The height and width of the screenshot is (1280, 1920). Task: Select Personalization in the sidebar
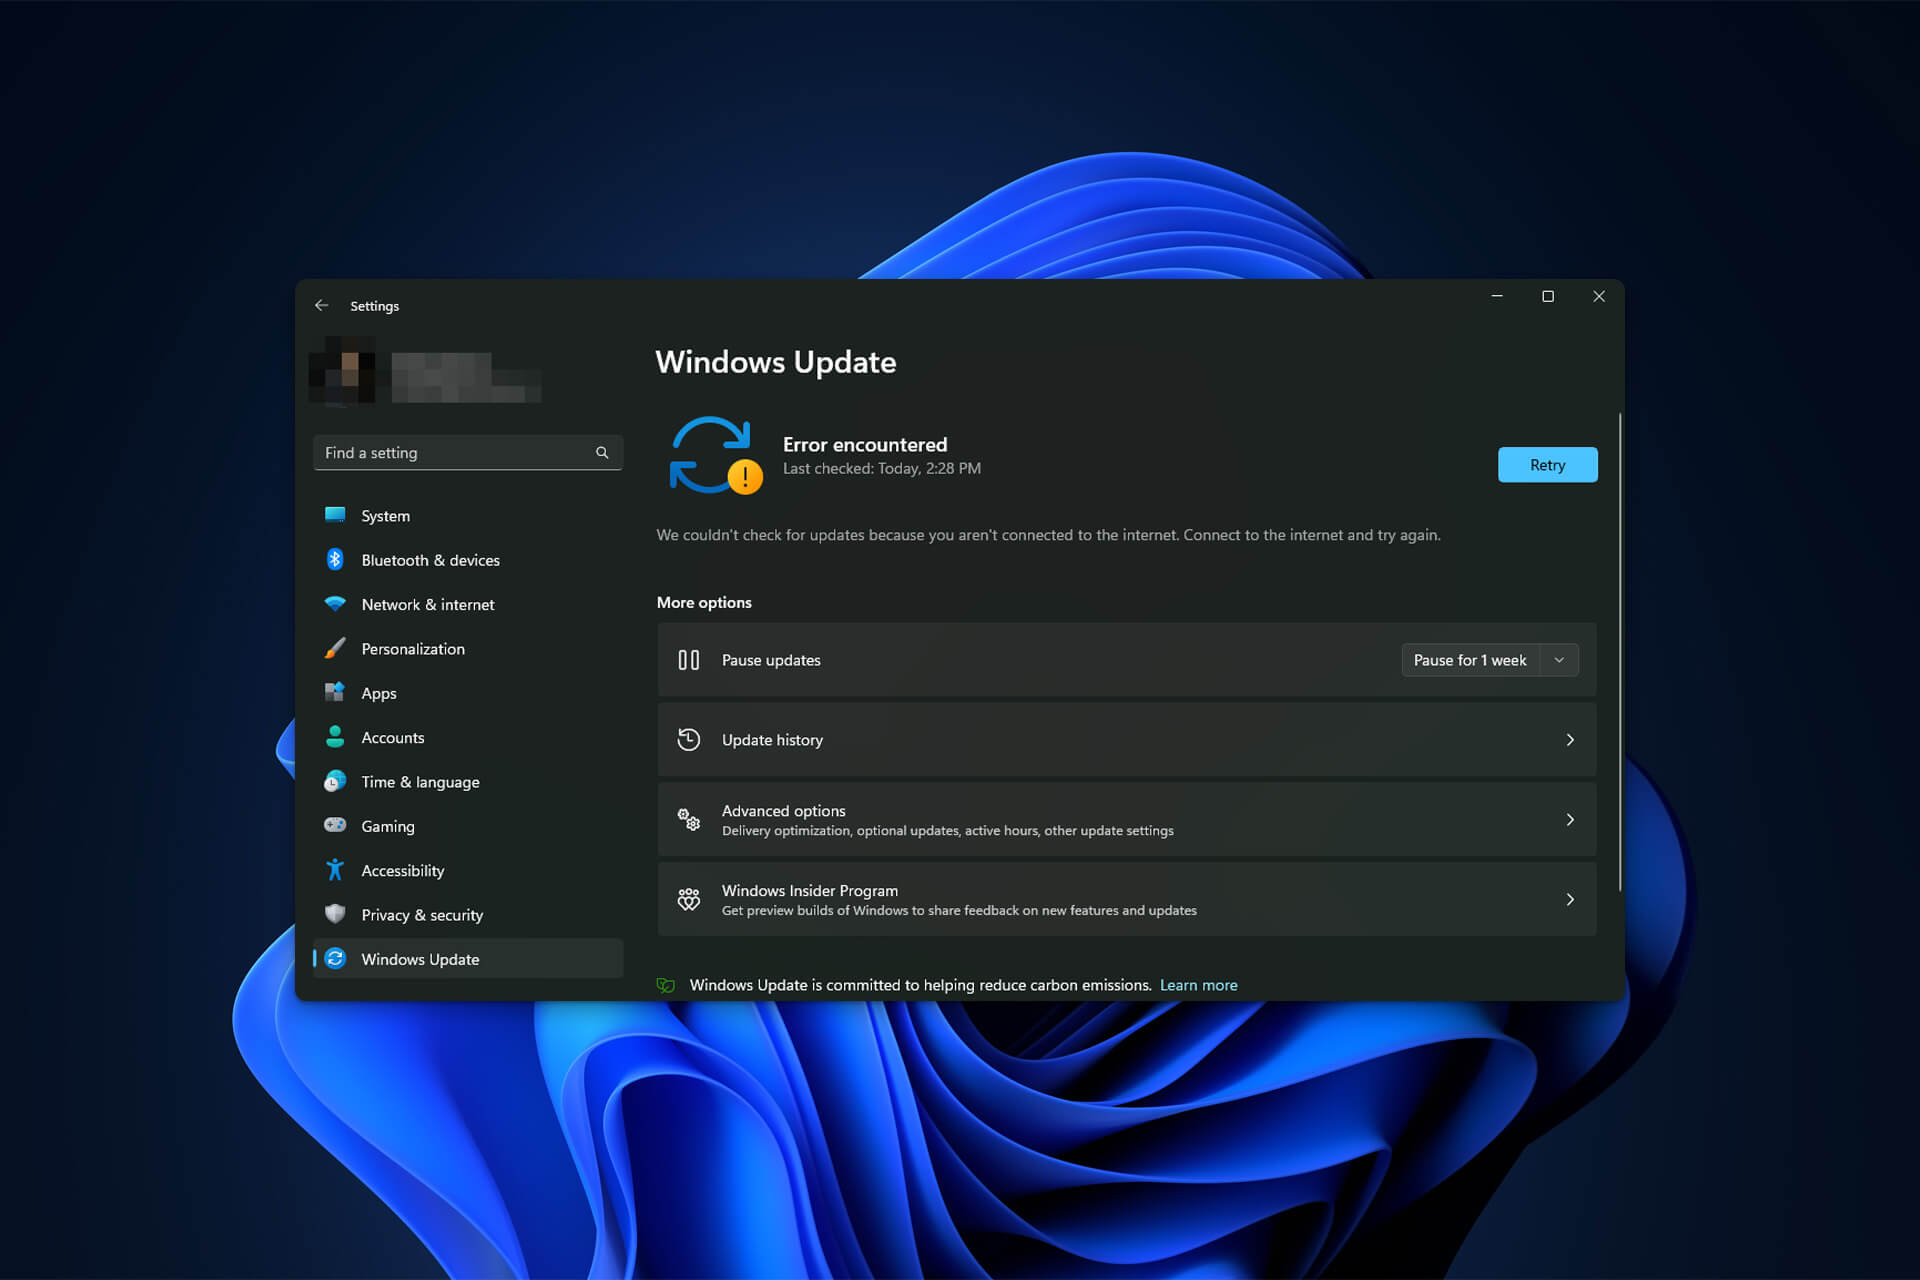tap(468, 648)
